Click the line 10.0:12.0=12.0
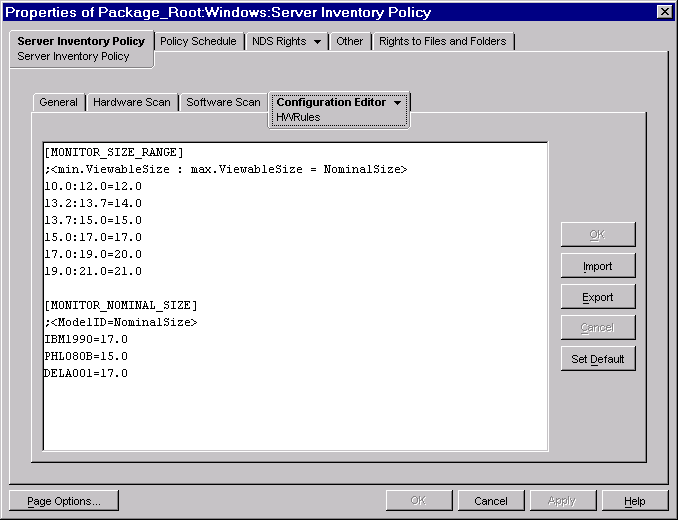678x520 pixels. coord(93,186)
